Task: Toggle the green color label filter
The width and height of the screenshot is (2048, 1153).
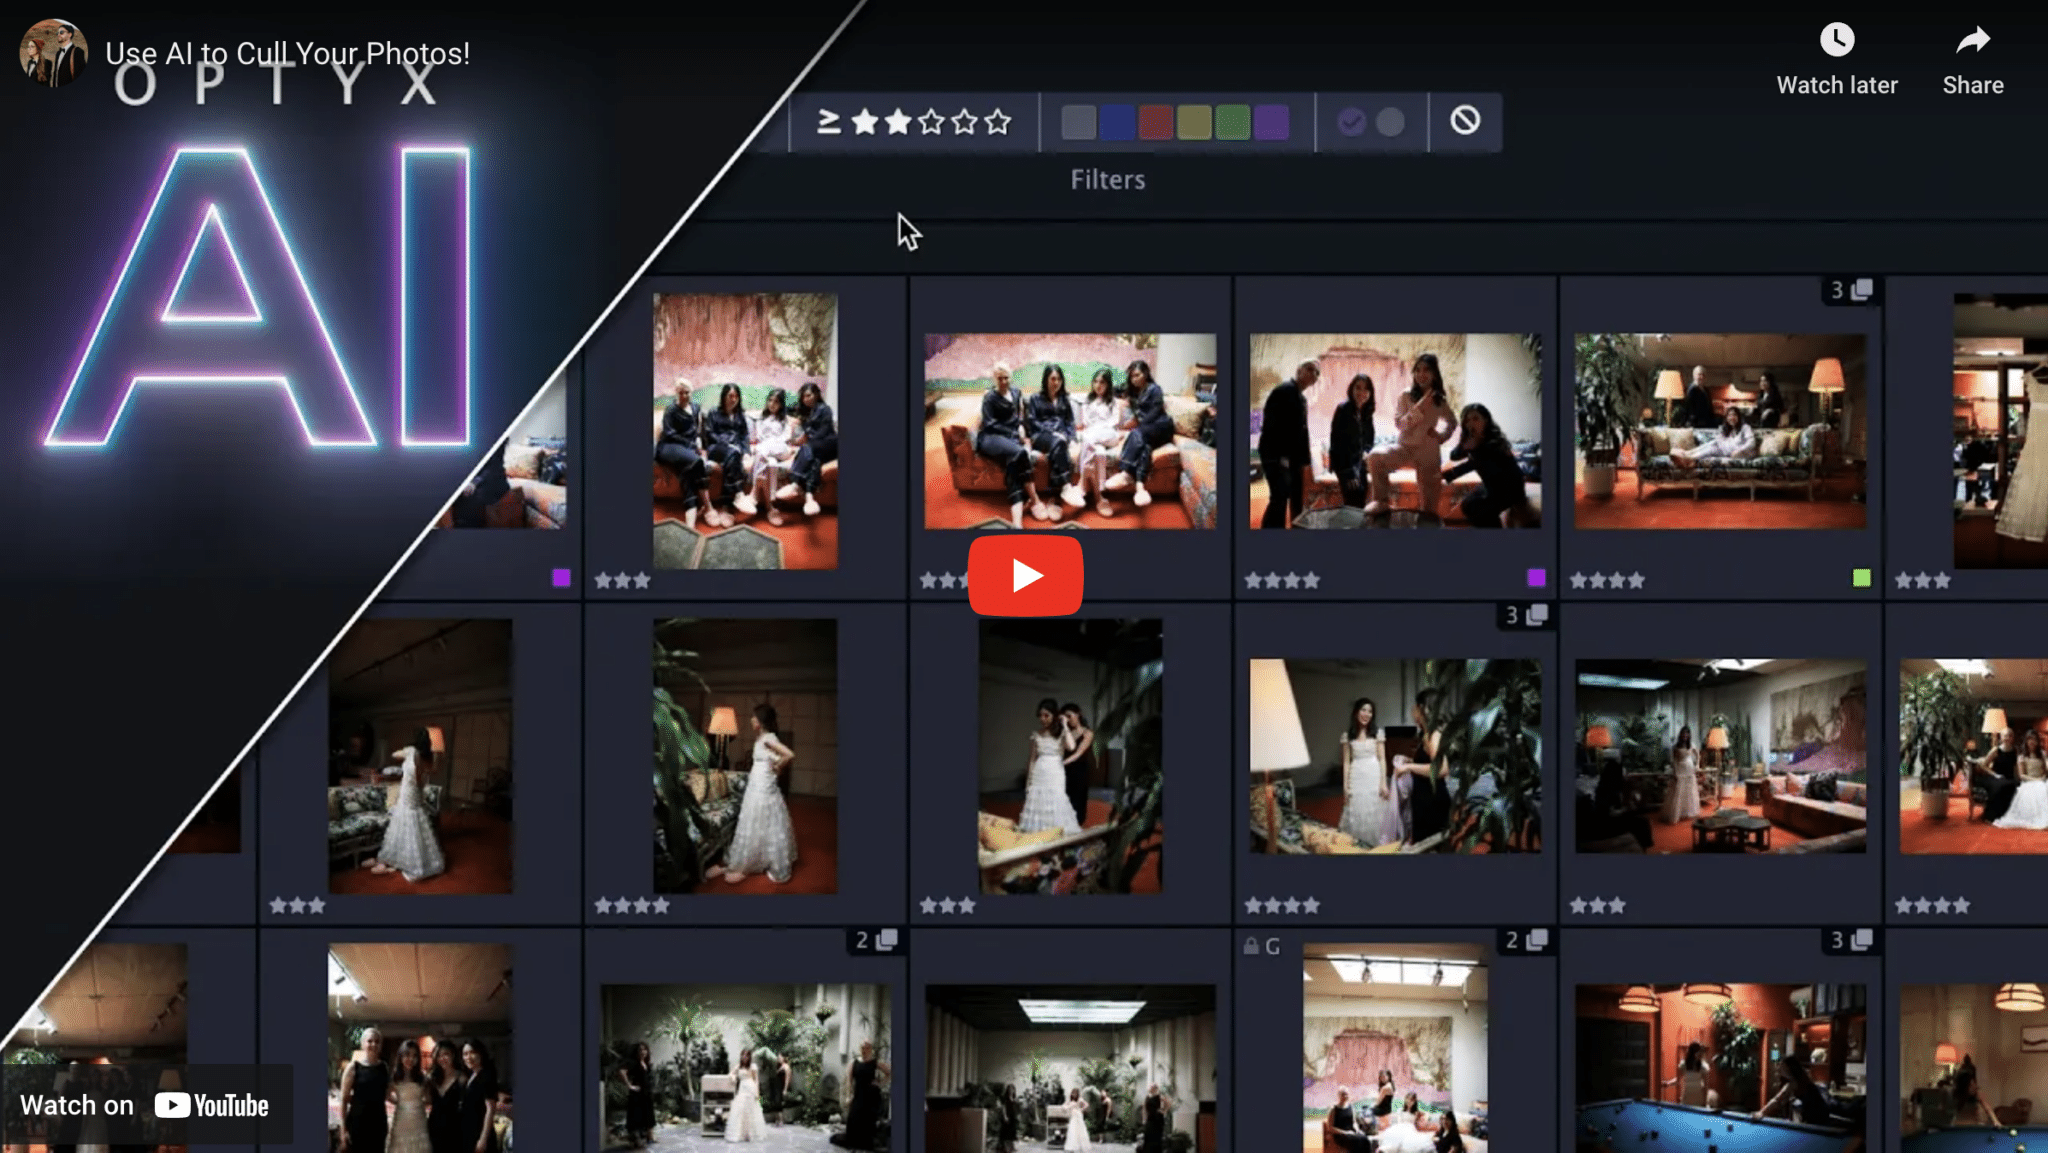Action: 1232,122
